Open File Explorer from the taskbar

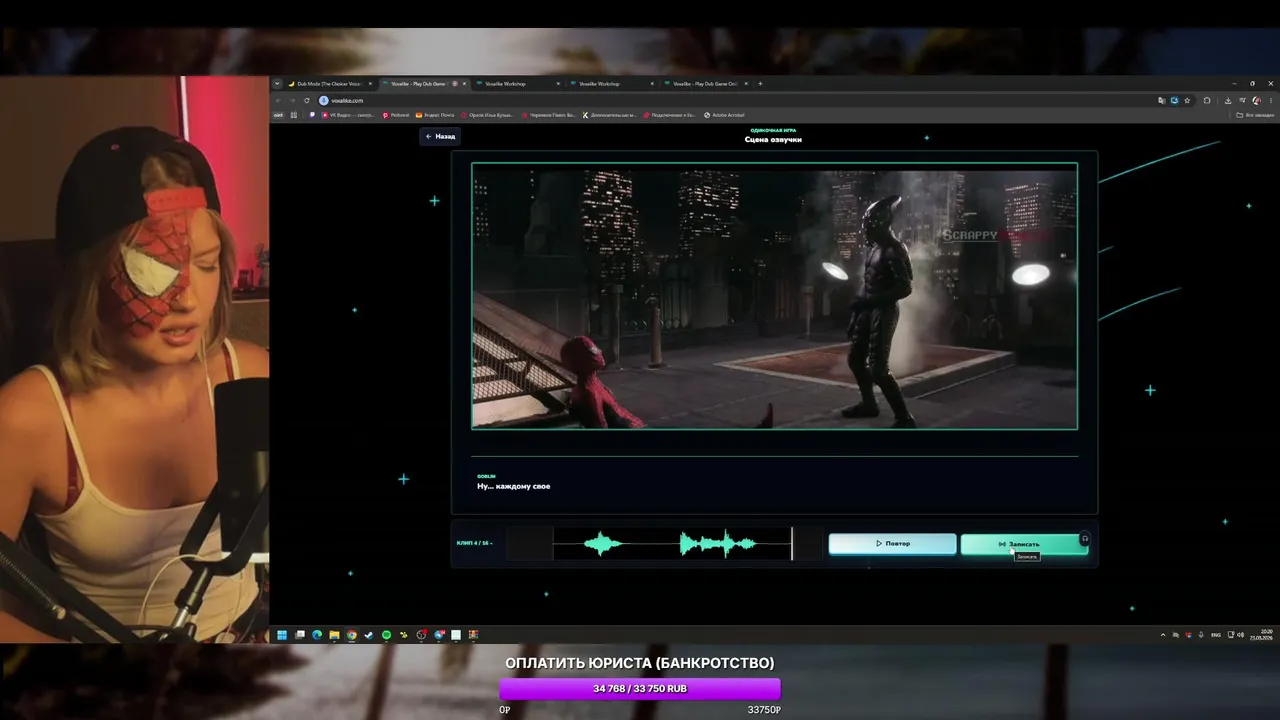[334, 635]
